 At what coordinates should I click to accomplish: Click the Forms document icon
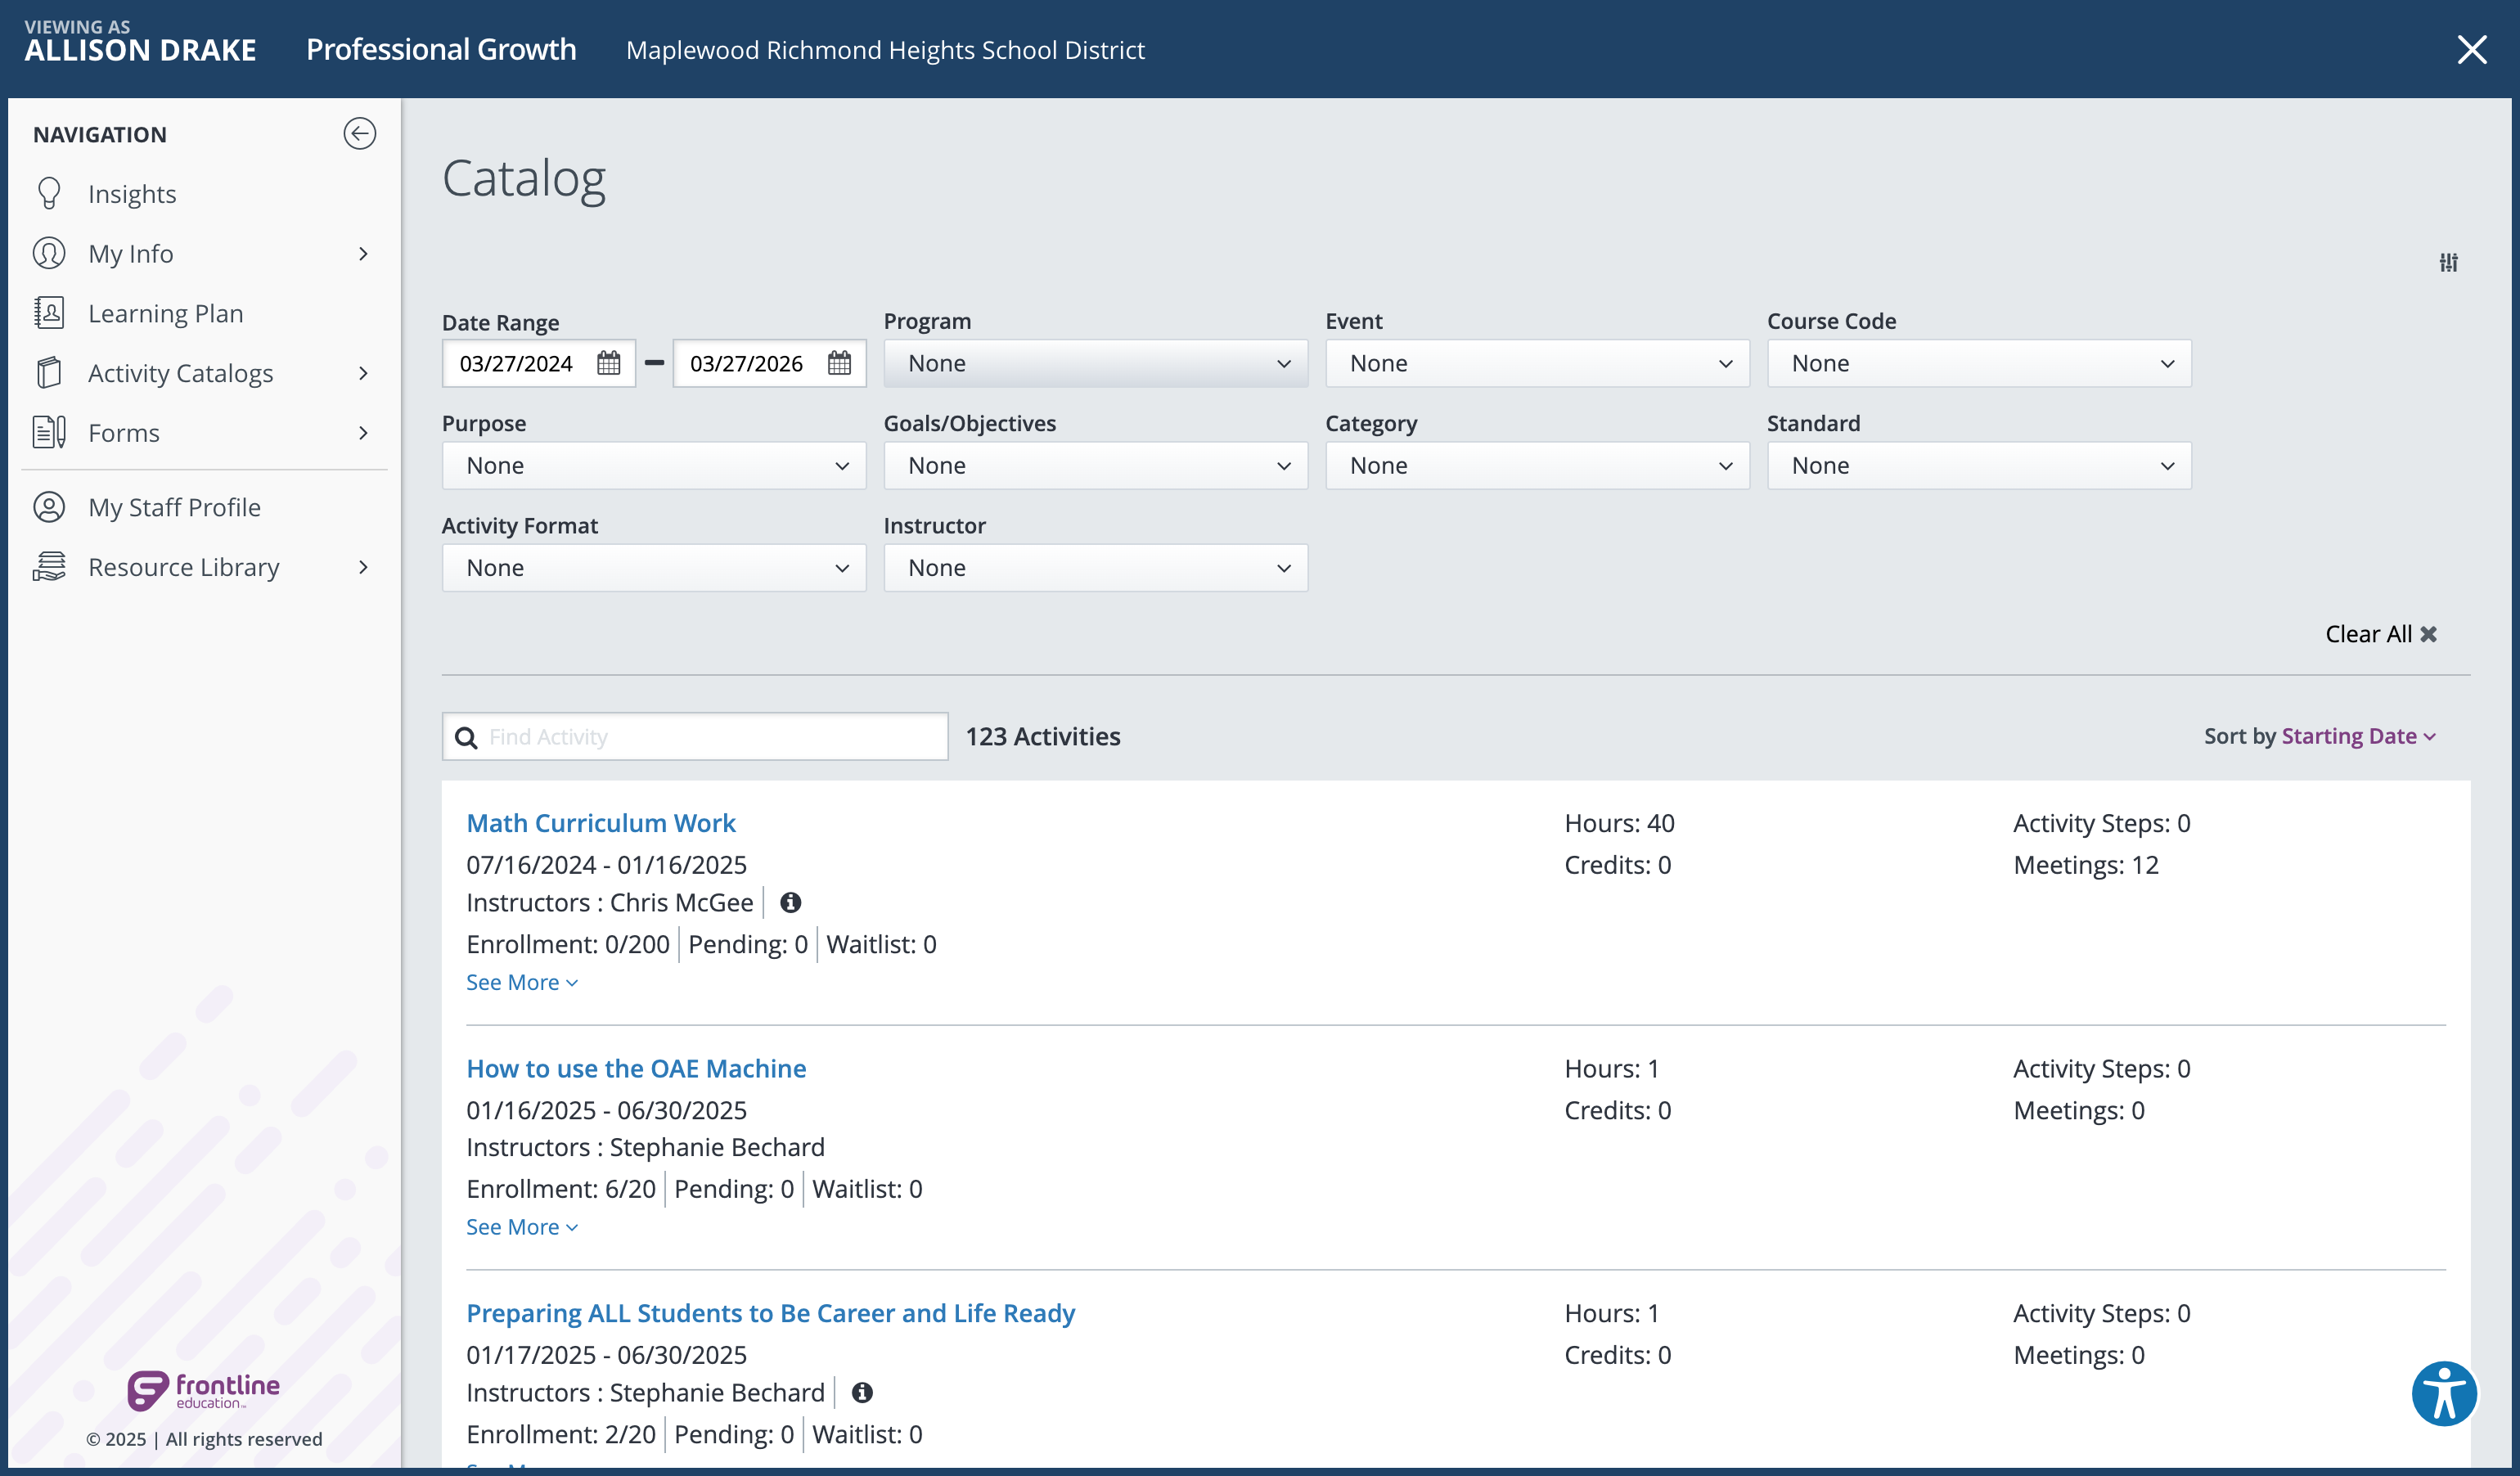point(49,432)
